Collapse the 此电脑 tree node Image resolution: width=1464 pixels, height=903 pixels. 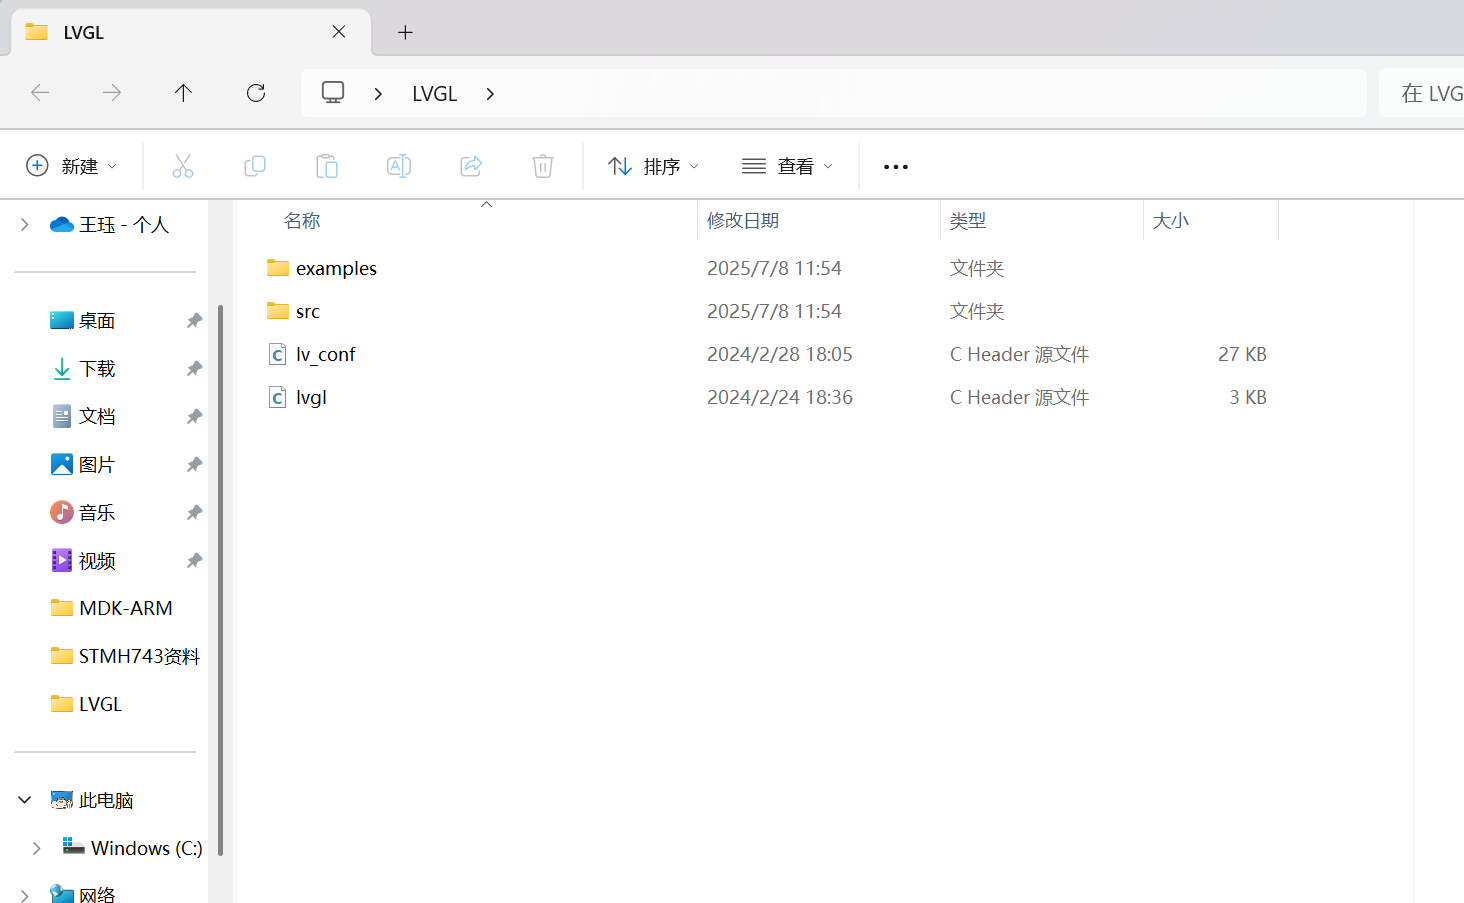(x=24, y=800)
